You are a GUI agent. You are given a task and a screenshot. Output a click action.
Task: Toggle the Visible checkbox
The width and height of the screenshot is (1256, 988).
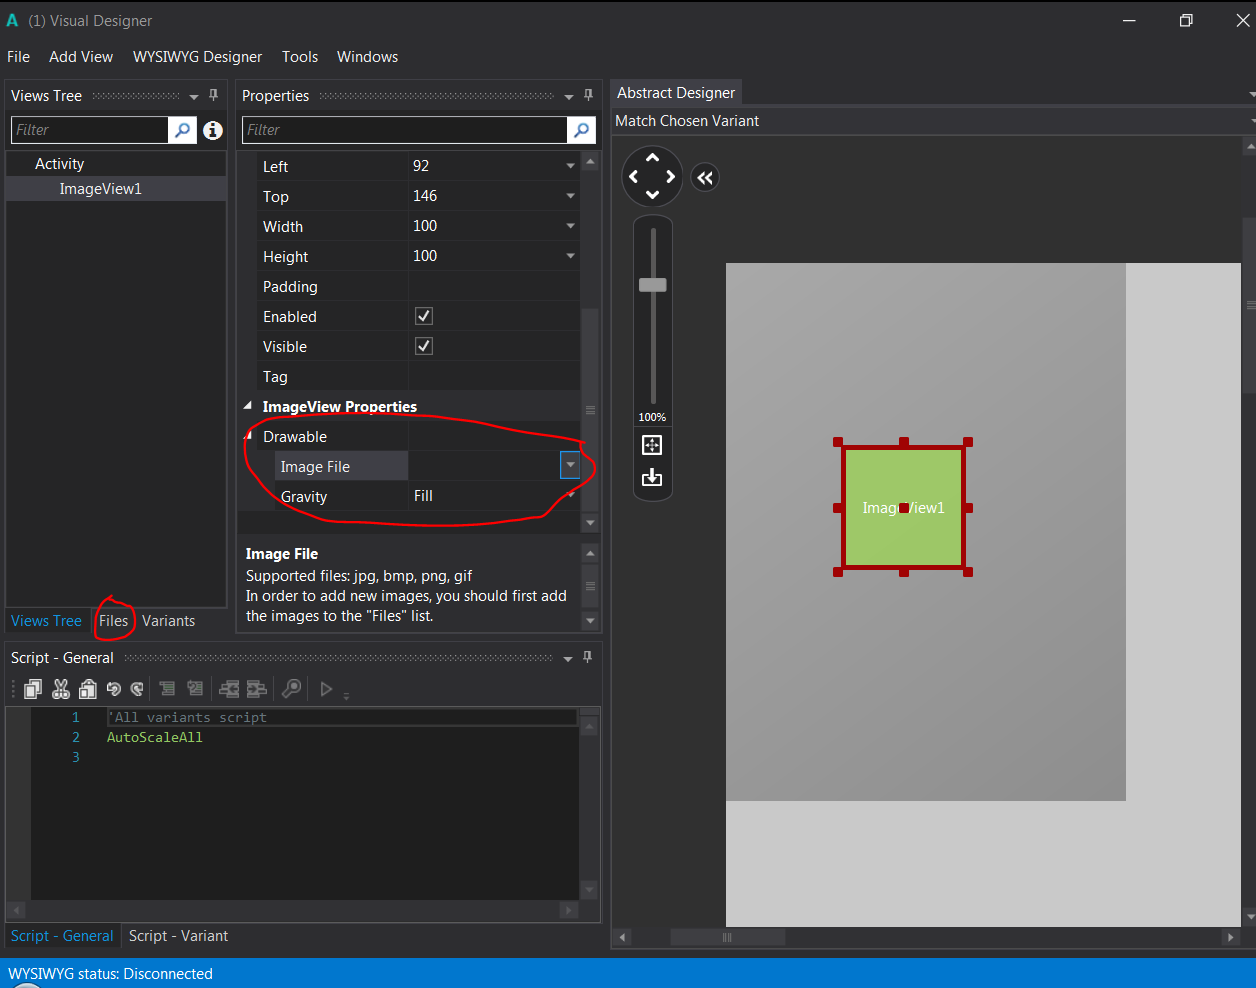click(424, 346)
